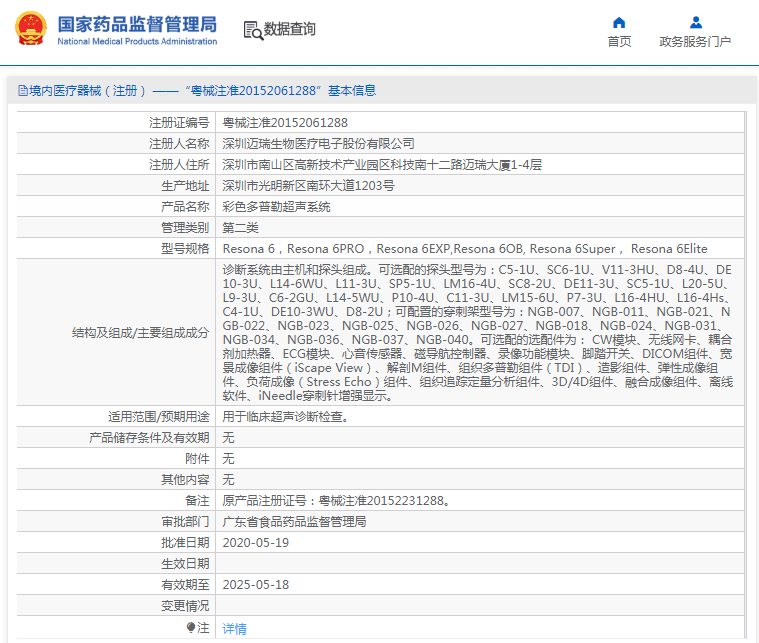
Task: Click the 生产地址 label
Action: (185, 185)
